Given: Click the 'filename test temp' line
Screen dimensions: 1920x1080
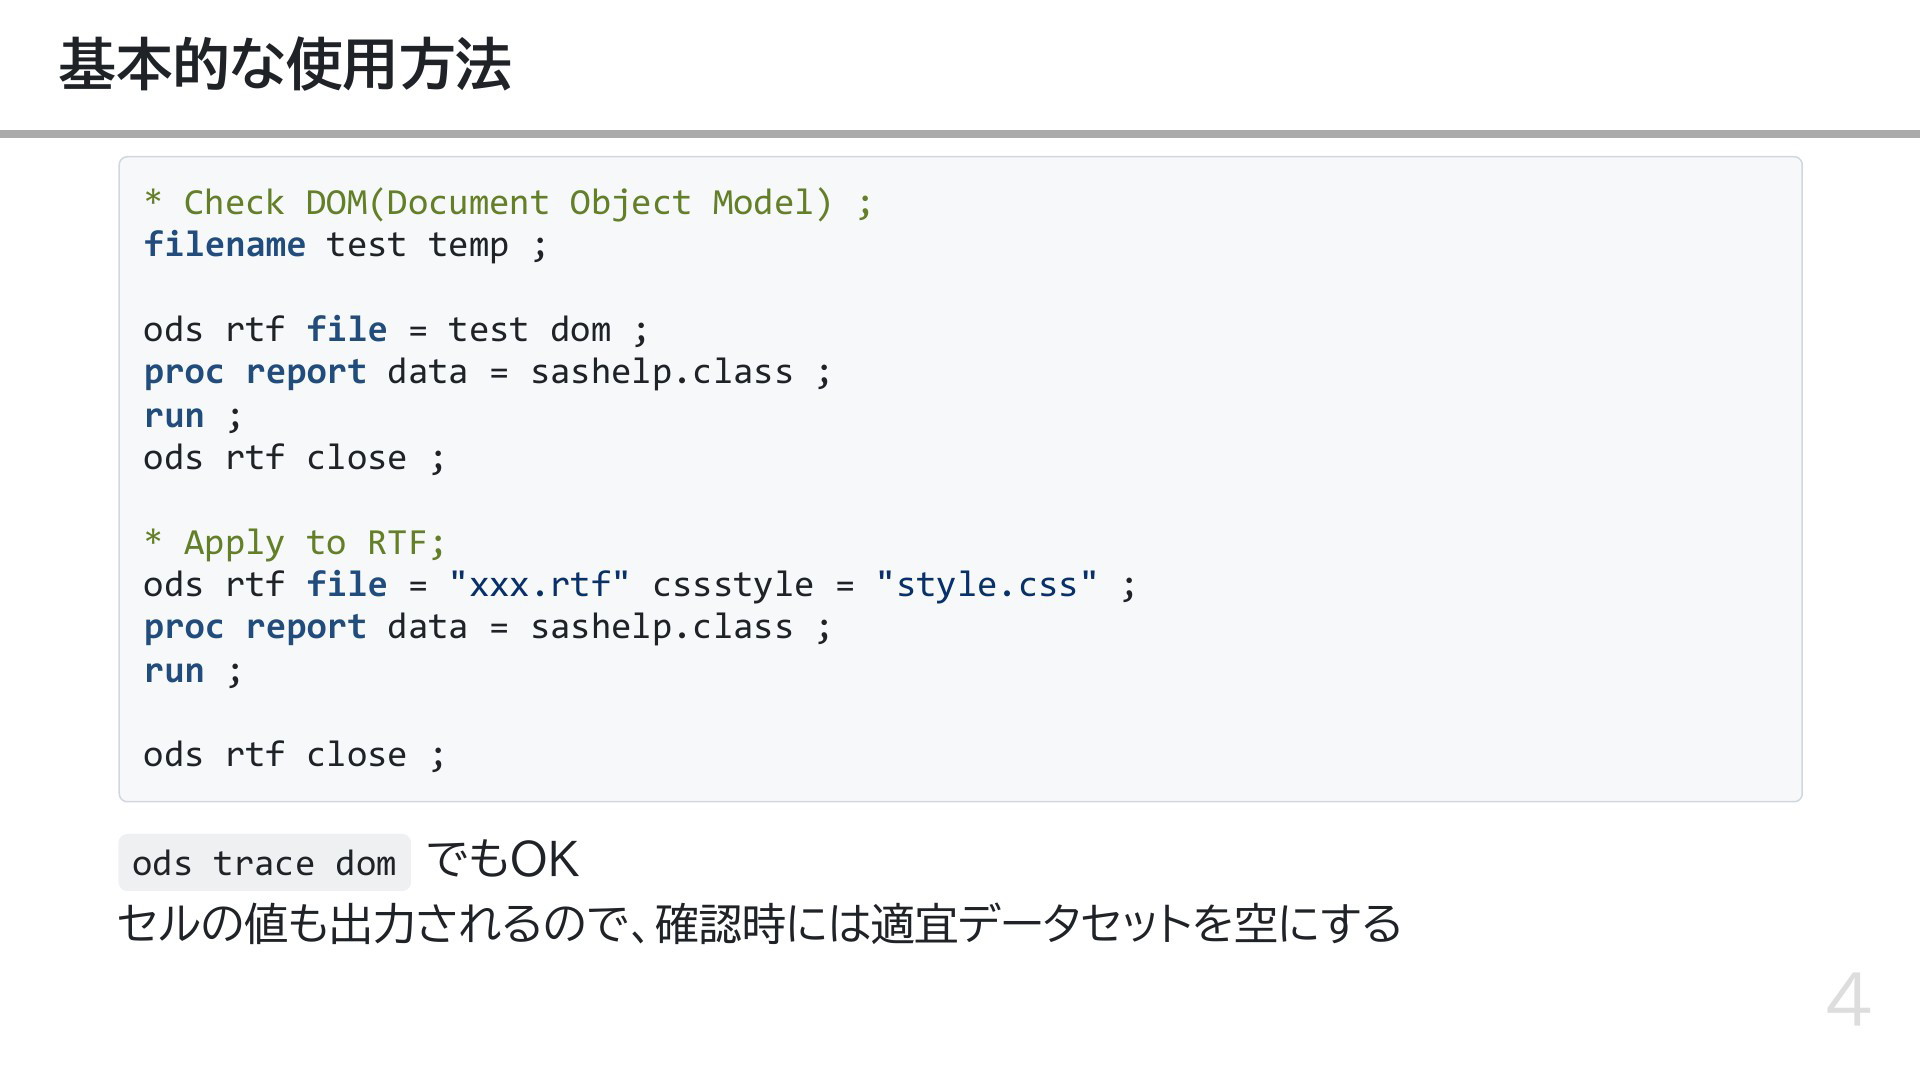Looking at the screenshot, I should click(345, 245).
